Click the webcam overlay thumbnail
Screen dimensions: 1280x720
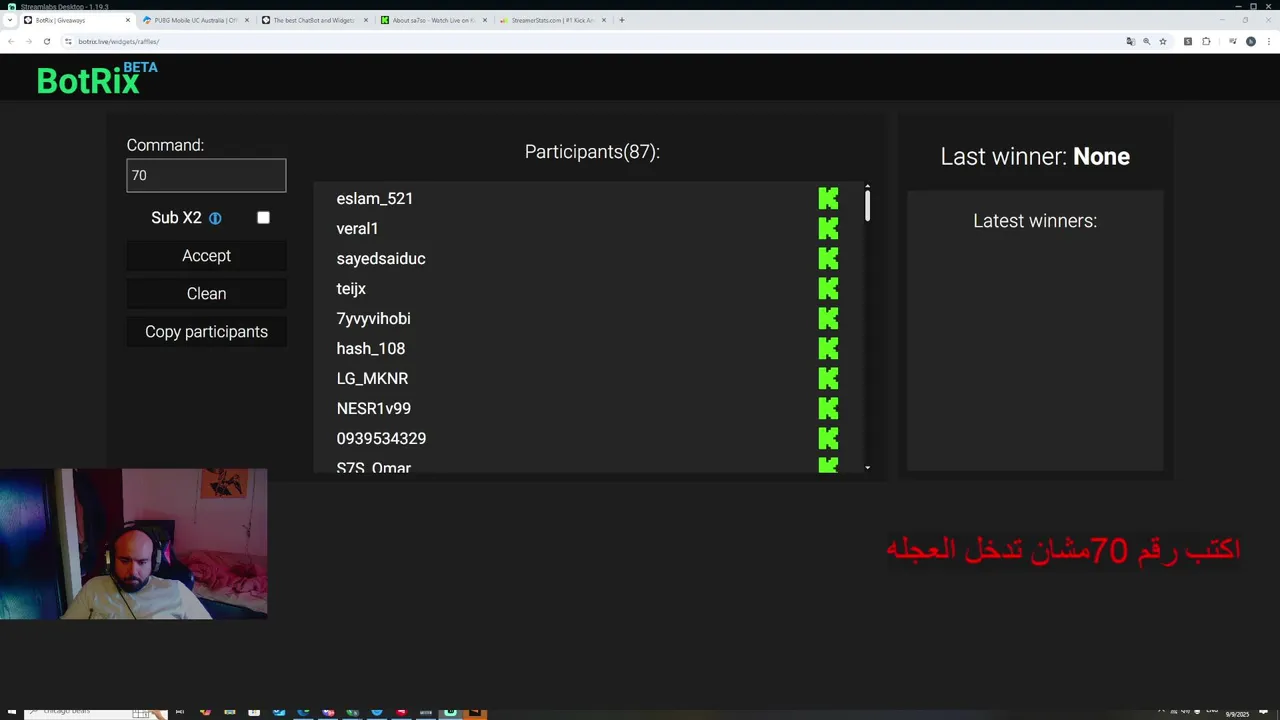pyautogui.click(x=134, y=544)
